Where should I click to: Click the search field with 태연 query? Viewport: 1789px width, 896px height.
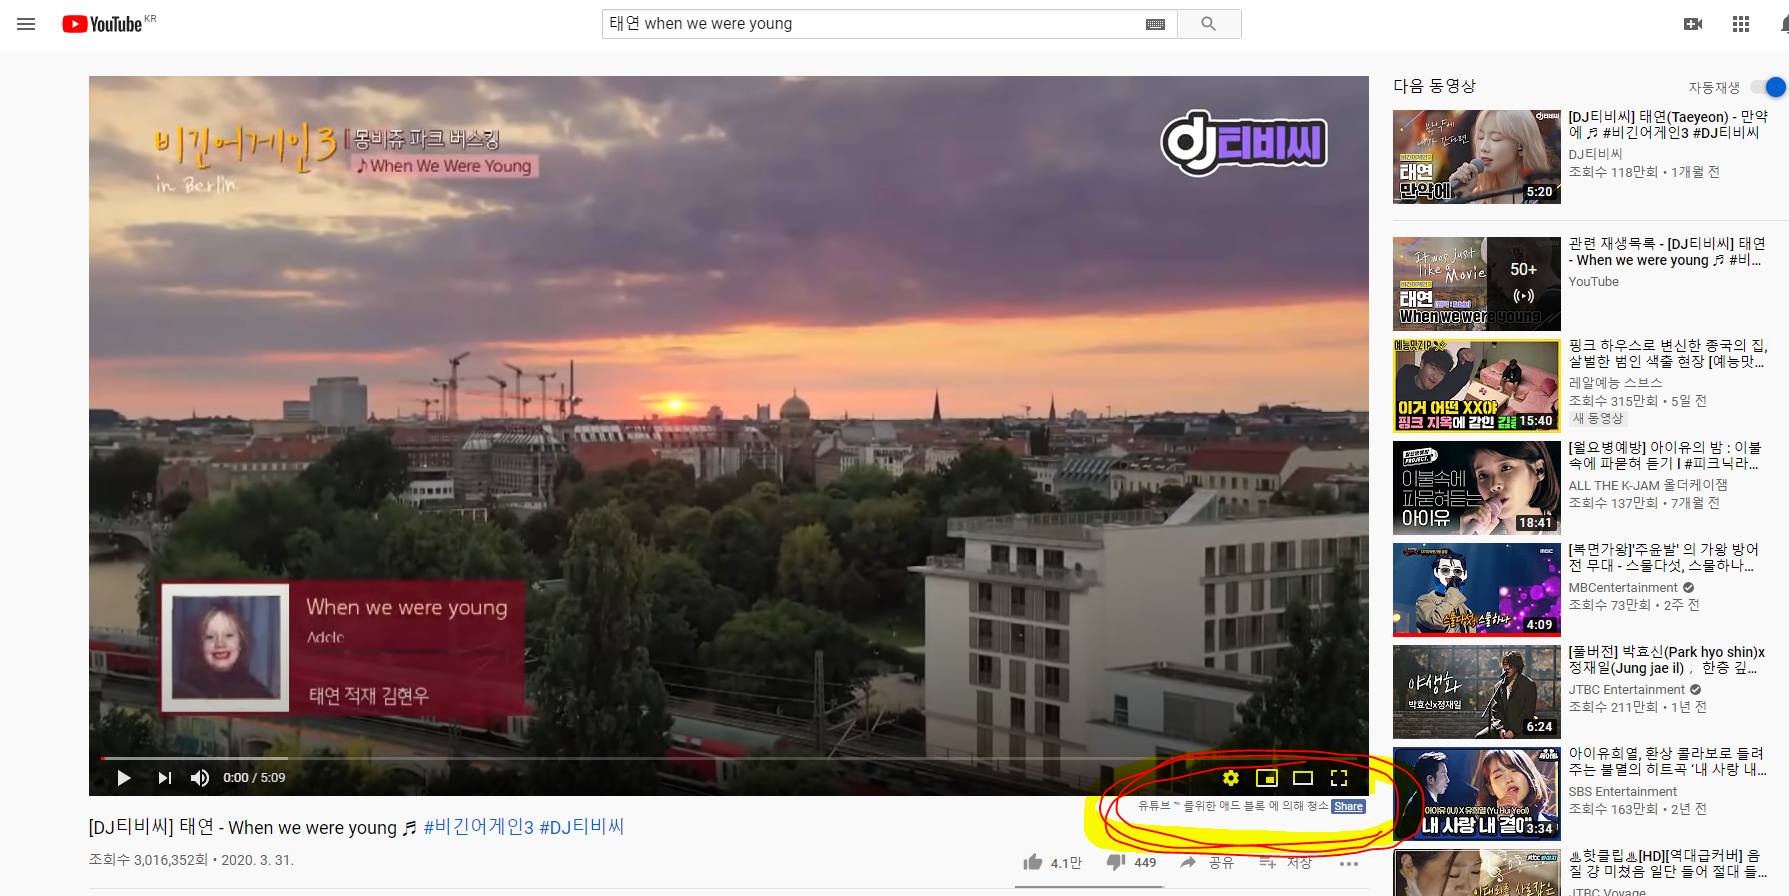tap(875, 24)
